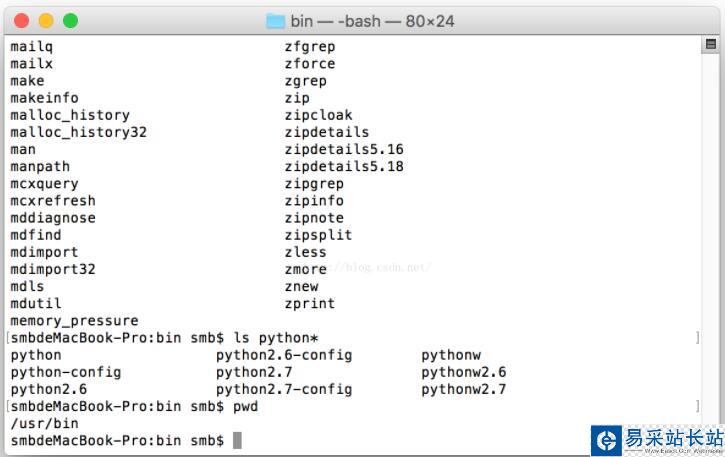Click the terminal cursor block at prompt
This screenshot has width=725, height=457.
point(237,440)
